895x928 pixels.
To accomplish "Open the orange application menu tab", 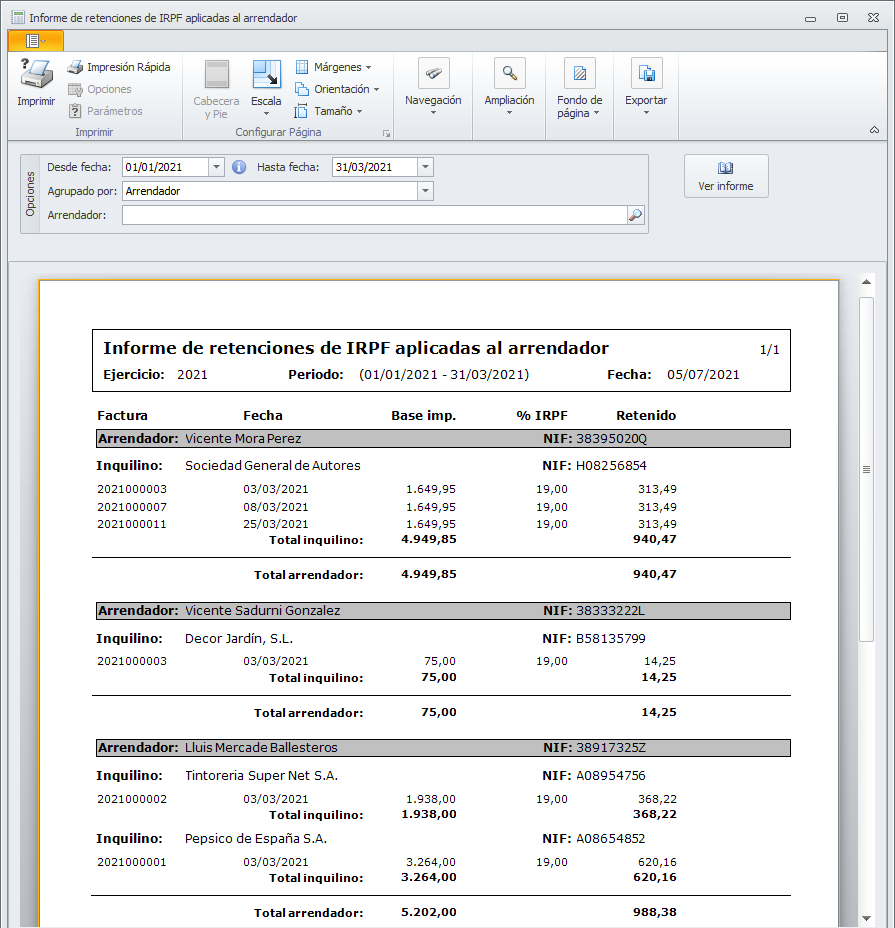I will point(35,41).
